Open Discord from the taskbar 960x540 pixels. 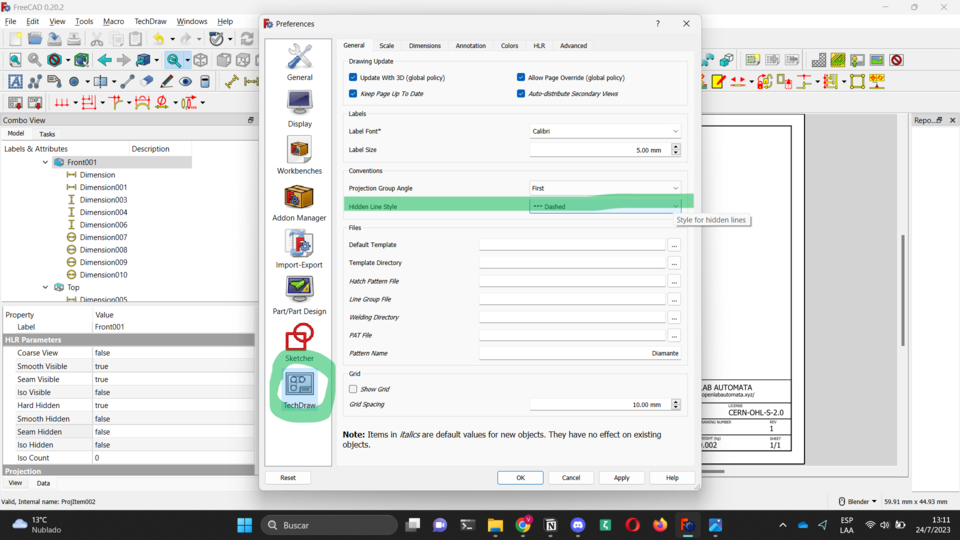[577, 525]
